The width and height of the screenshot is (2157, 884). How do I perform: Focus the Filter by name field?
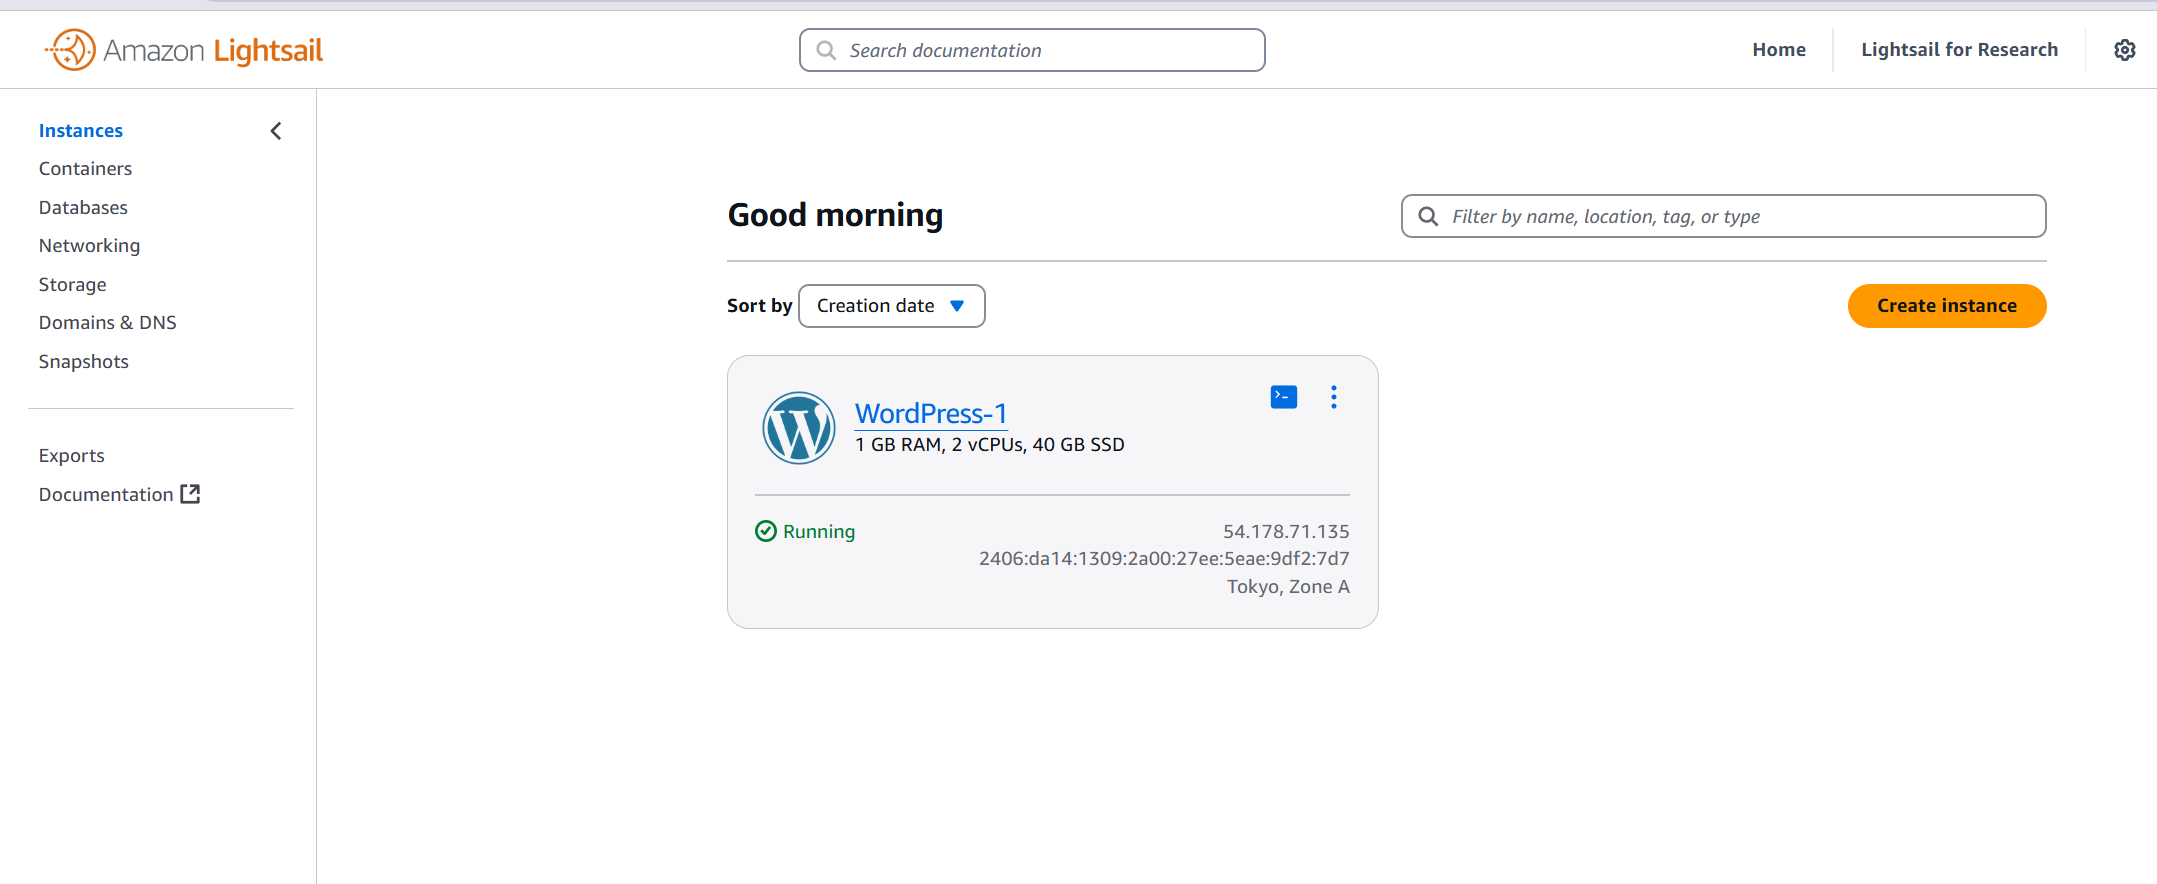1724,216
